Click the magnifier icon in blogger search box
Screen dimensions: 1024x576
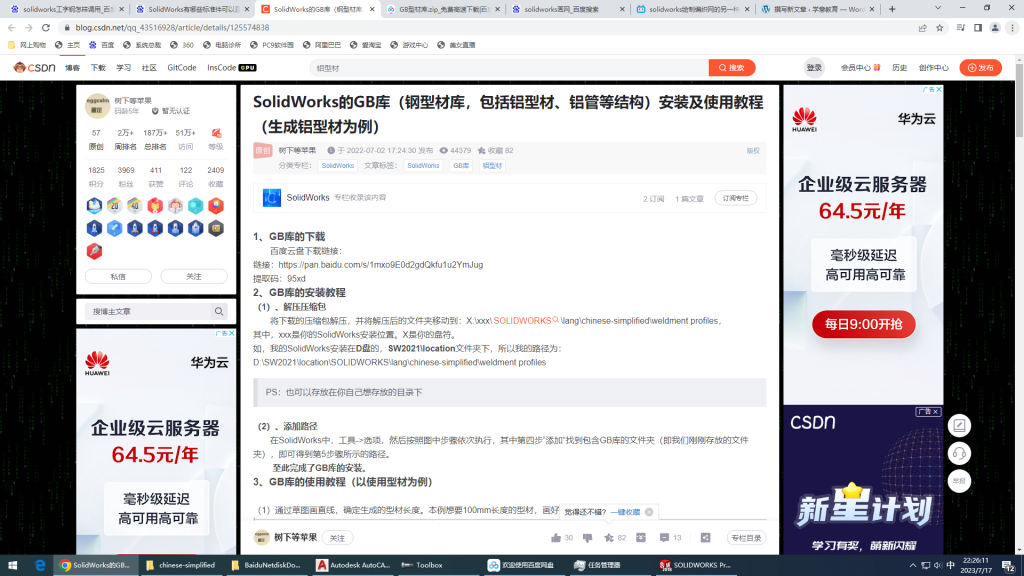pos(219,312)
